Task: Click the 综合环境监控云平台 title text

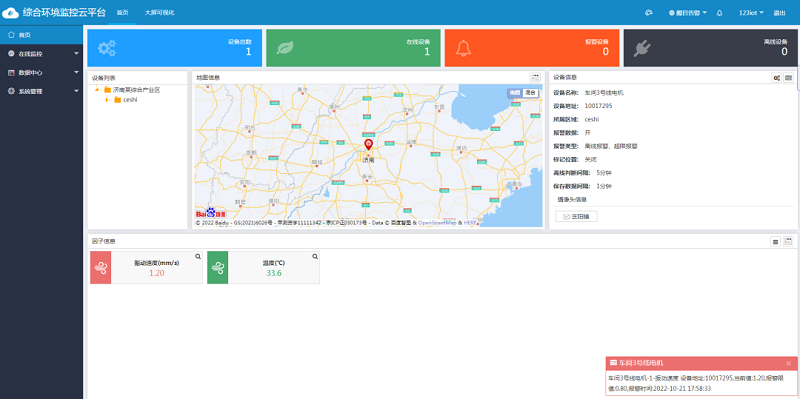Action: [x=64, y=13]
